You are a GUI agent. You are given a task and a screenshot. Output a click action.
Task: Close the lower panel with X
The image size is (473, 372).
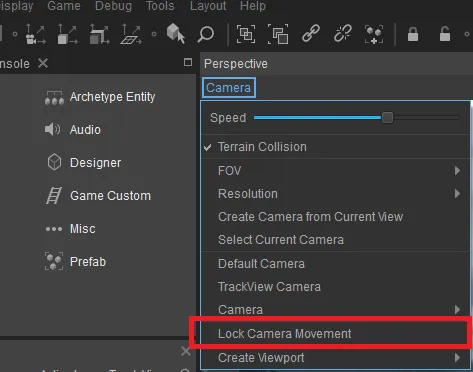point(185,351)
